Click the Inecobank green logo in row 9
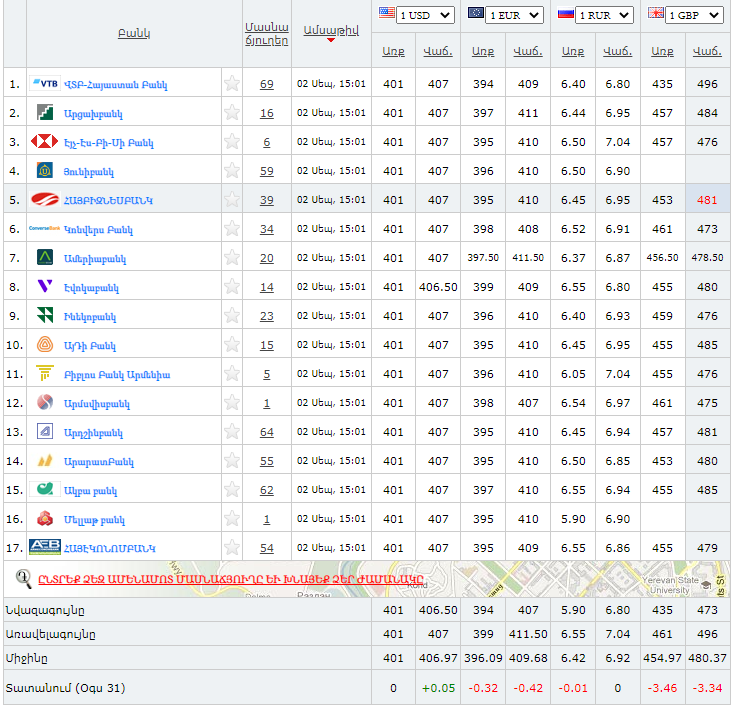732x705 pixels. 45,315
